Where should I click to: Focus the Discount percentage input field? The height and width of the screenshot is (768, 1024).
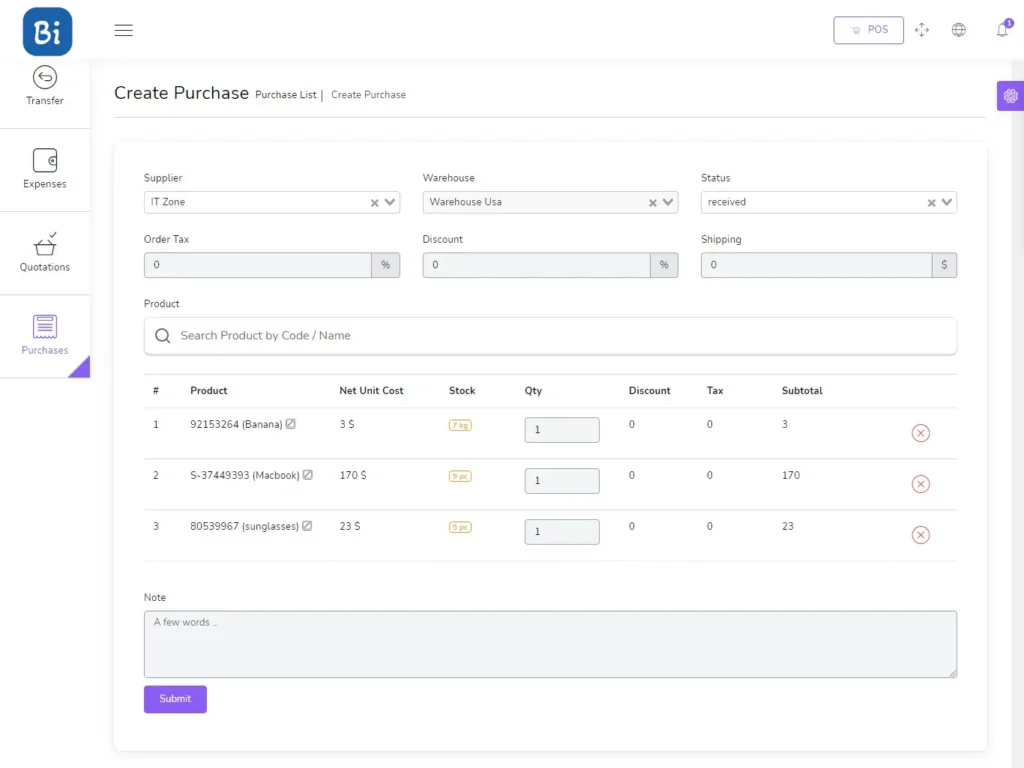[x=536, y=265]
